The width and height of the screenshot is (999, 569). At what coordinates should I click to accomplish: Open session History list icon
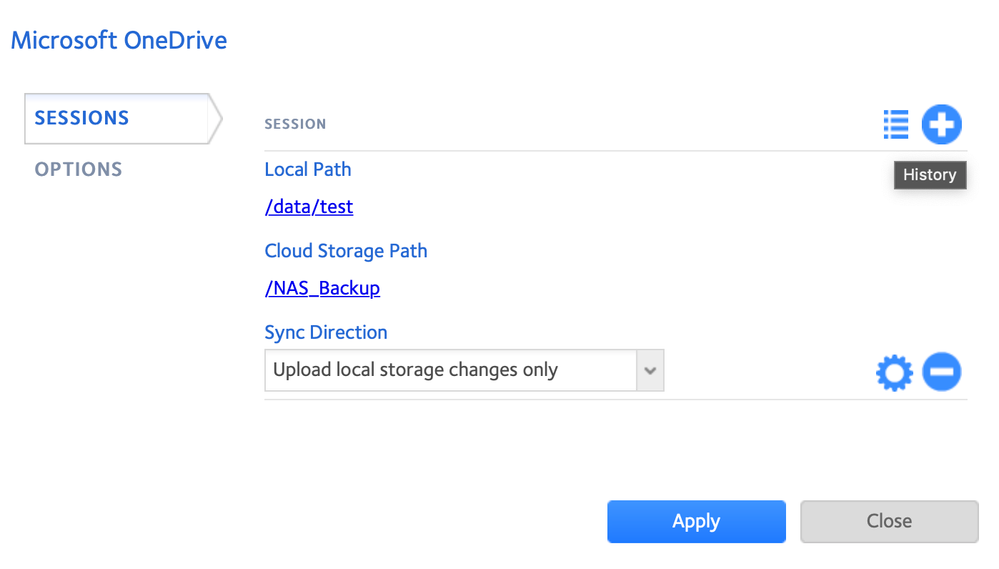[x=896, y=124]
